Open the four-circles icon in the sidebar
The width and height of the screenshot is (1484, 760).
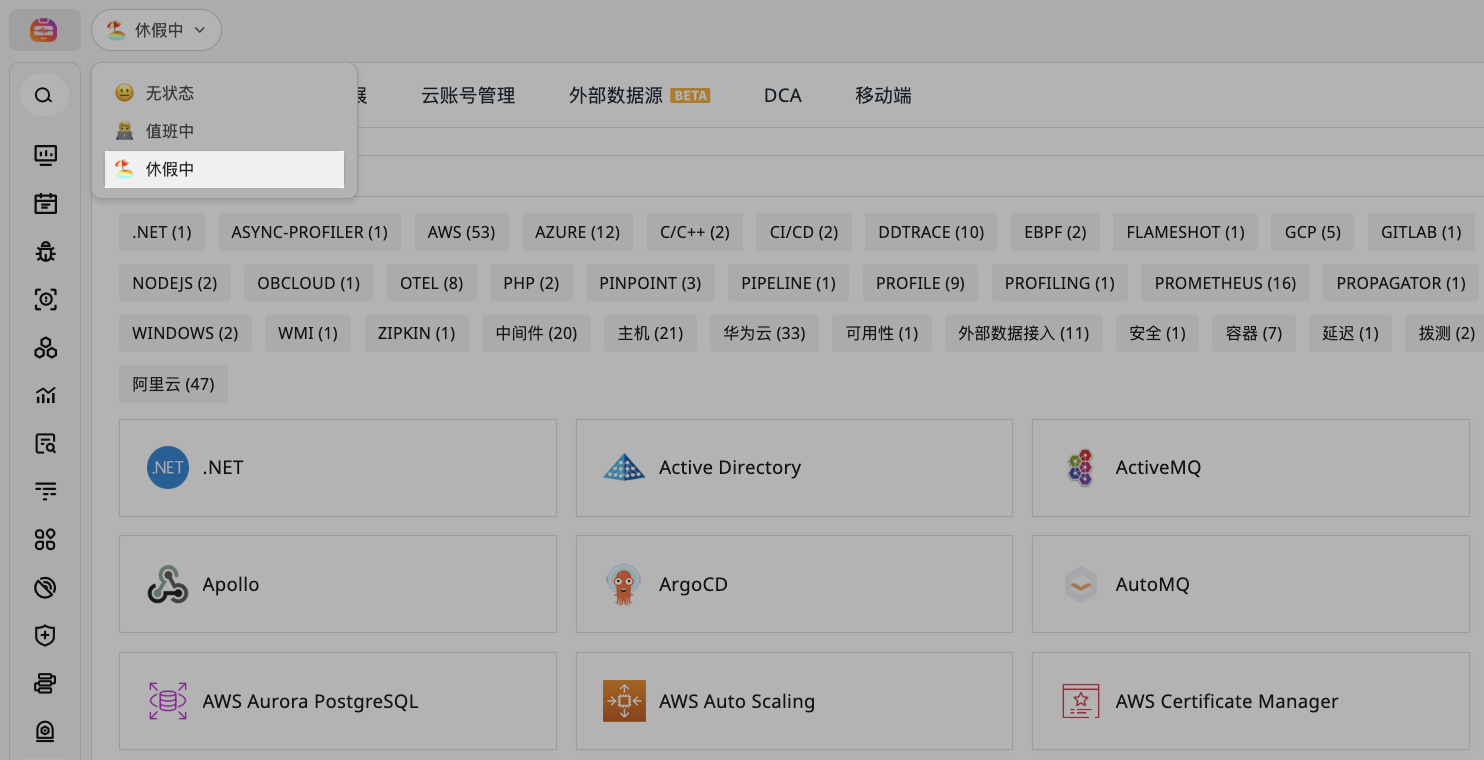[45, 539]
